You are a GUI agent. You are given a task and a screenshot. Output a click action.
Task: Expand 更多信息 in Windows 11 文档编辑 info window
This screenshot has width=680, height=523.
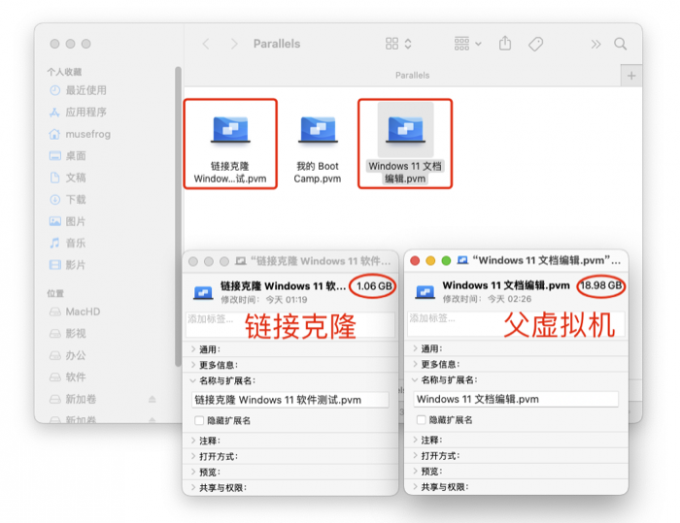click(x=415, y=364)
